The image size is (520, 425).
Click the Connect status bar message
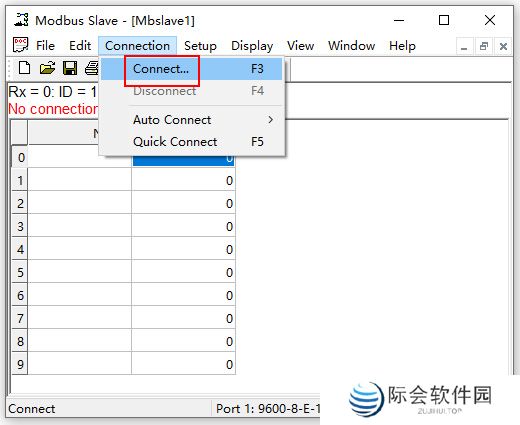click(32, 409)
